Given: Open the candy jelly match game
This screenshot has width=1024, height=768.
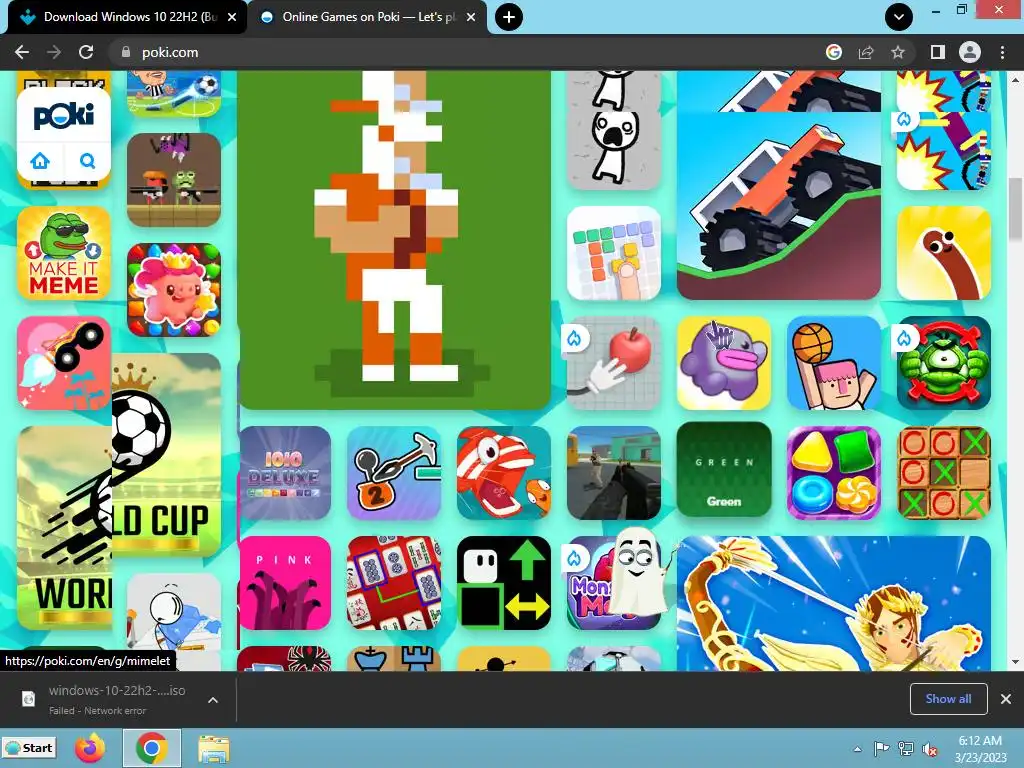Looking at the screenshot, I should click(834, 473).
